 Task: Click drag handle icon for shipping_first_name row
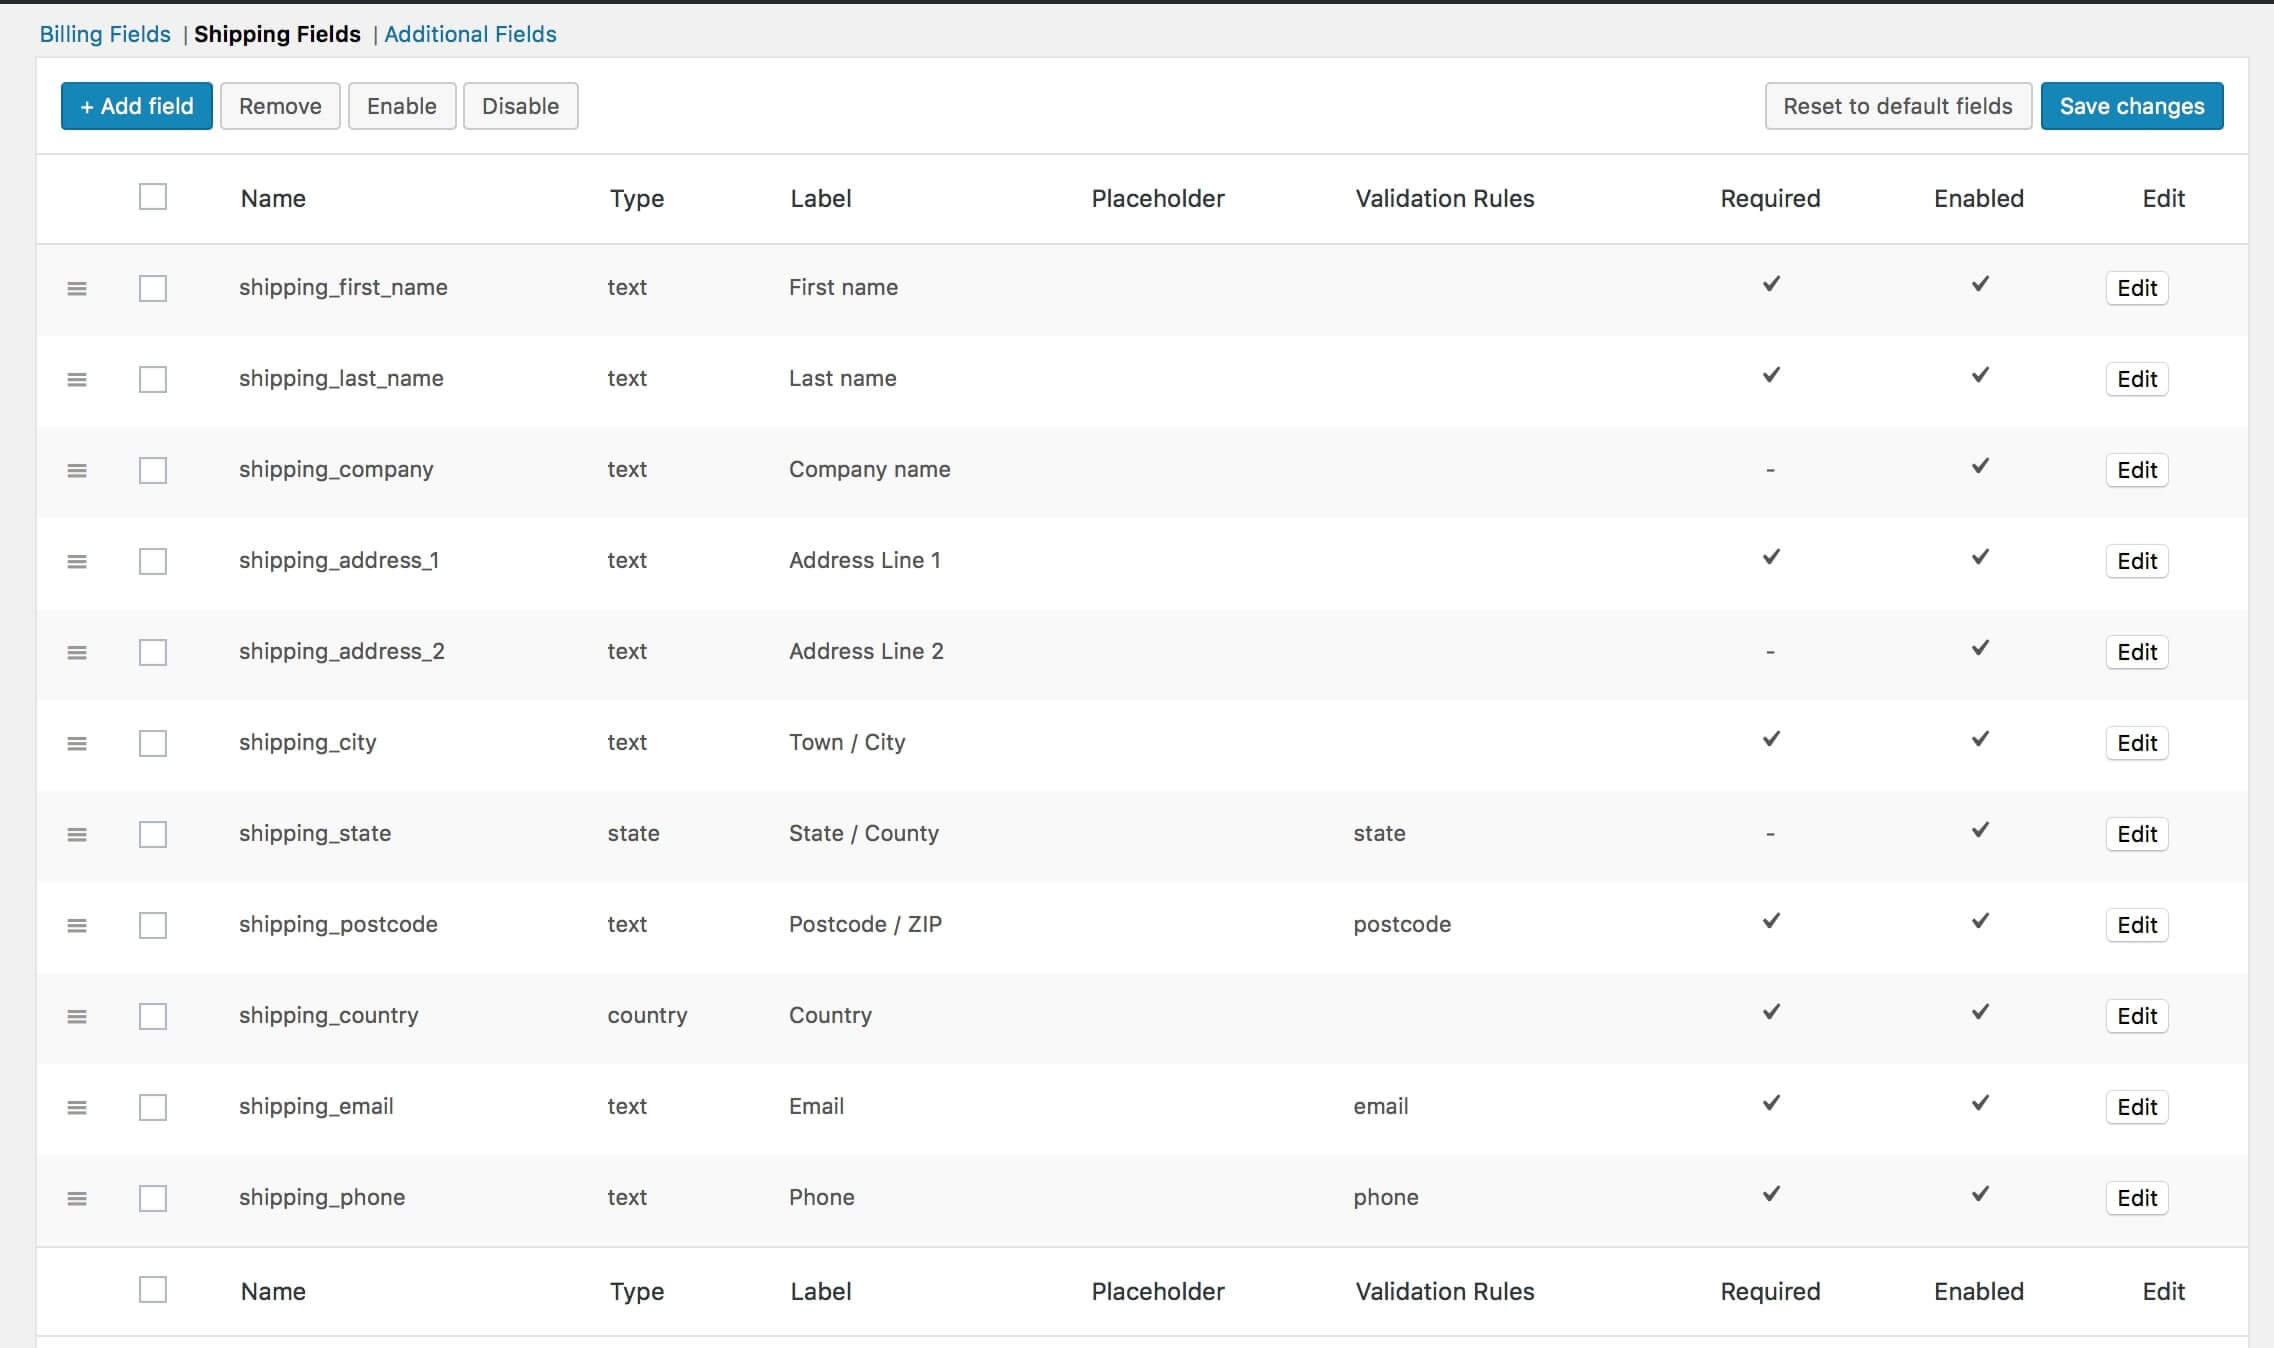click(77, 289)
